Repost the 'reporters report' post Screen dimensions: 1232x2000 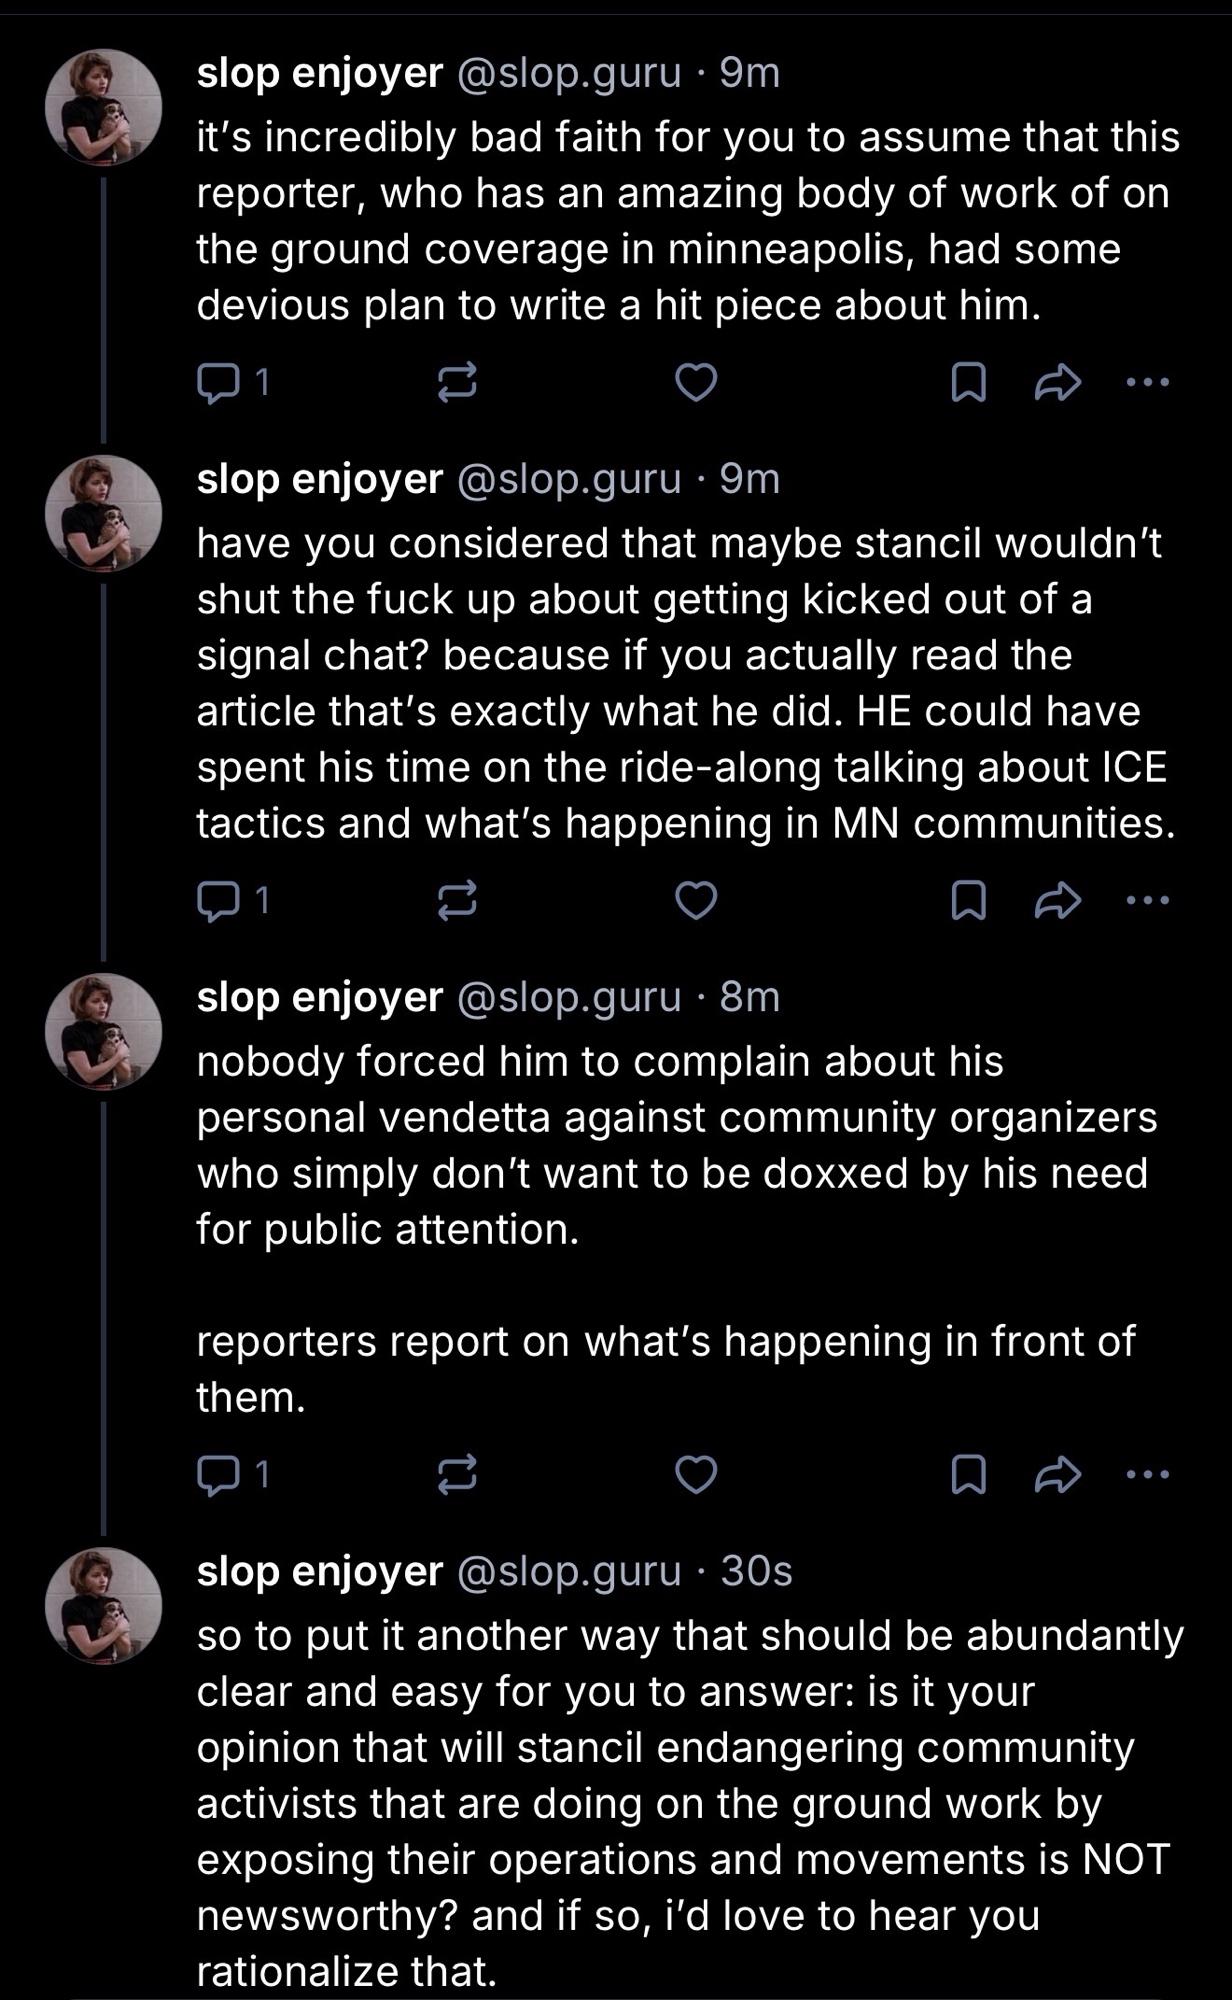(x=457, y=1475)
